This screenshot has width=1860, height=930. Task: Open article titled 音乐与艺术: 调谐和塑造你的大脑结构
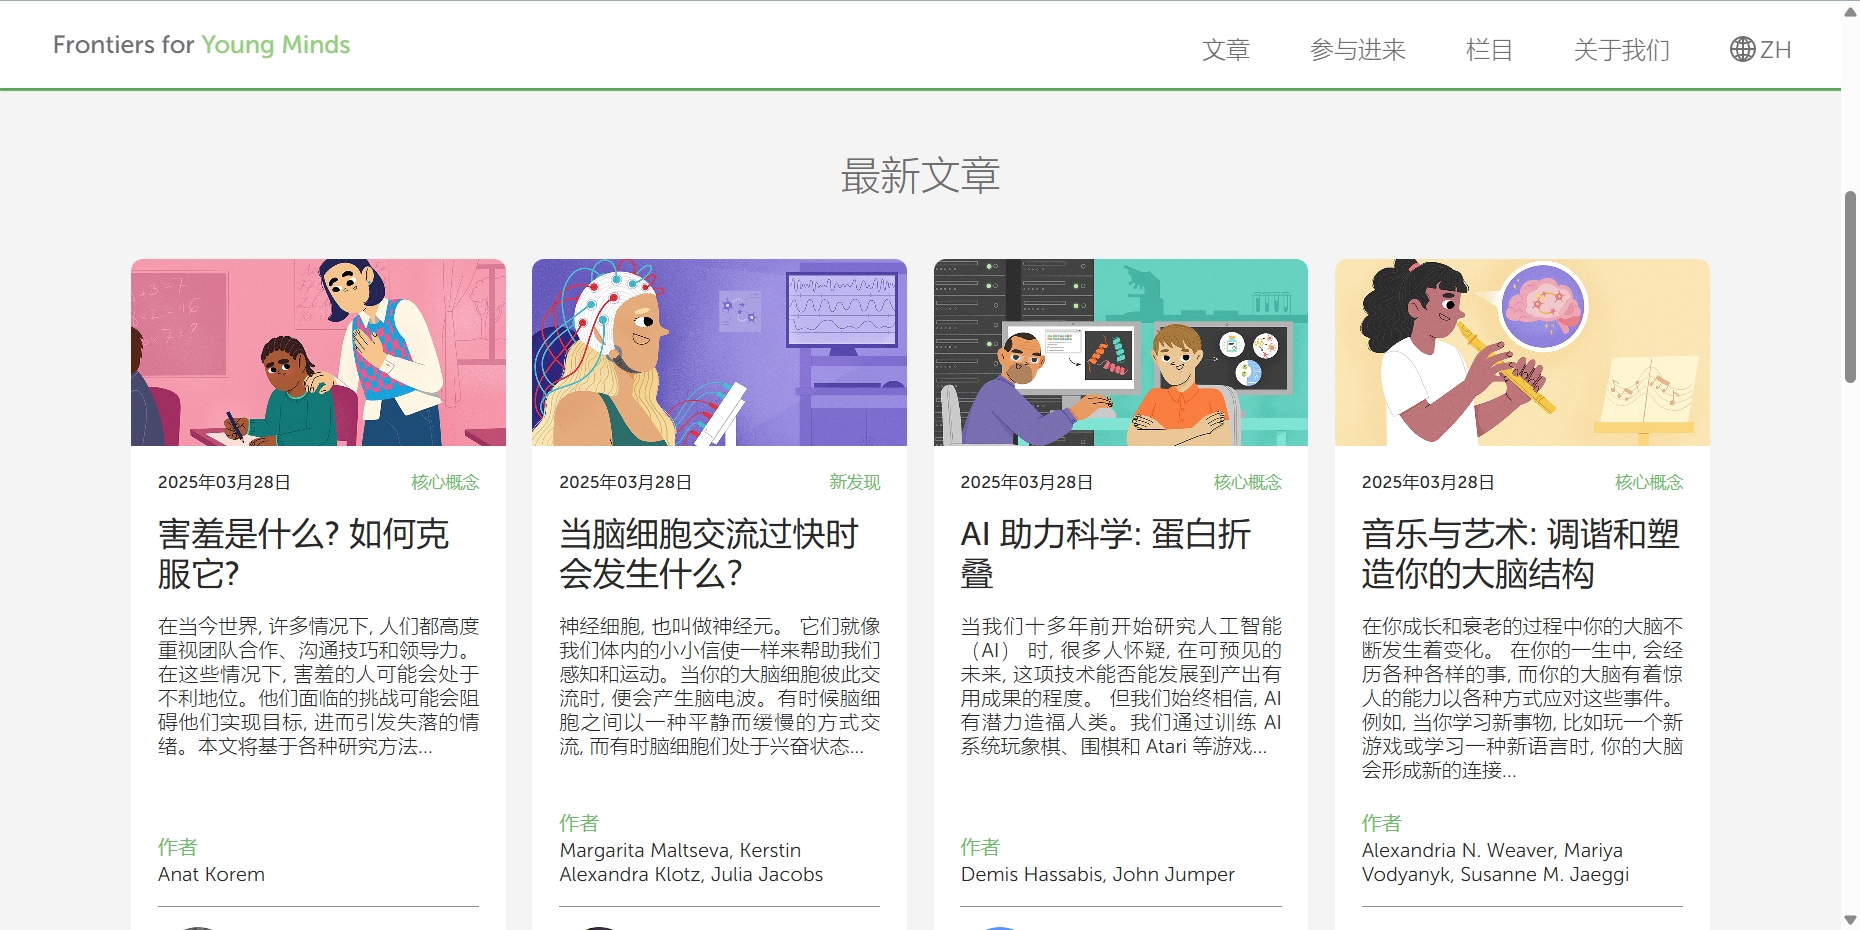[1520, 554]
